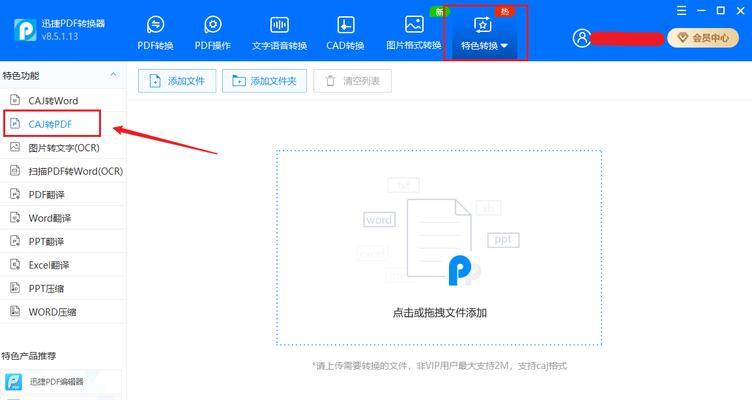Image resolution: width=752 pixels, height=400 pixels.
Task: Open the PDF操作 tab
Action: (x=212, y=33)
